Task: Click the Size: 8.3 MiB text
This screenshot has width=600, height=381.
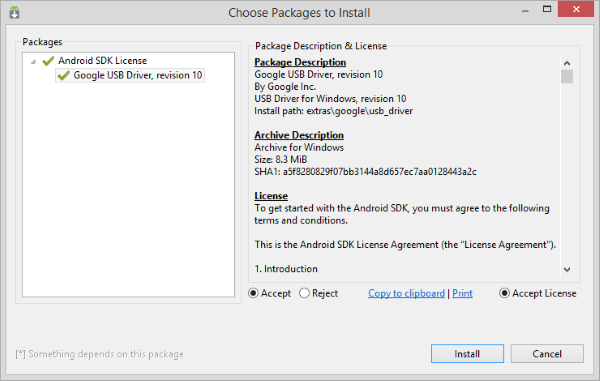Action: [280, 160]
